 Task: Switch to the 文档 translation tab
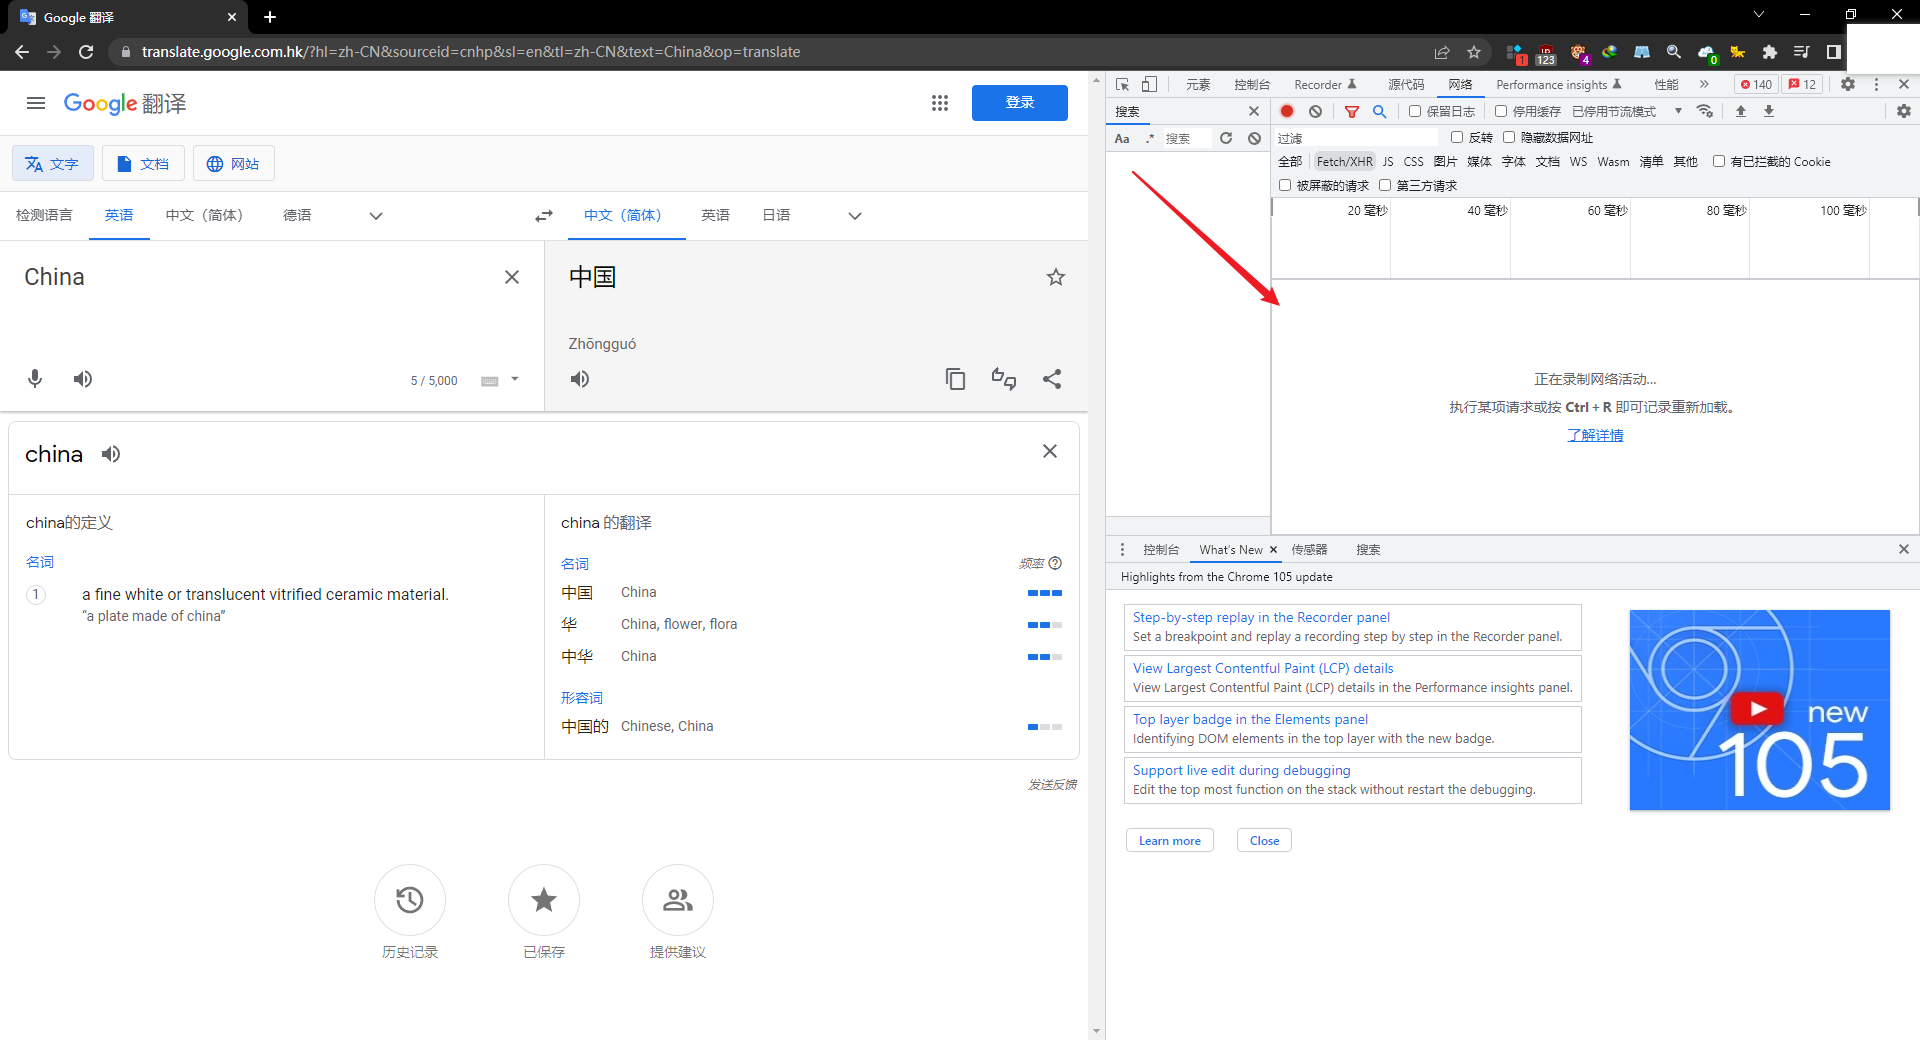coord(143,163)
